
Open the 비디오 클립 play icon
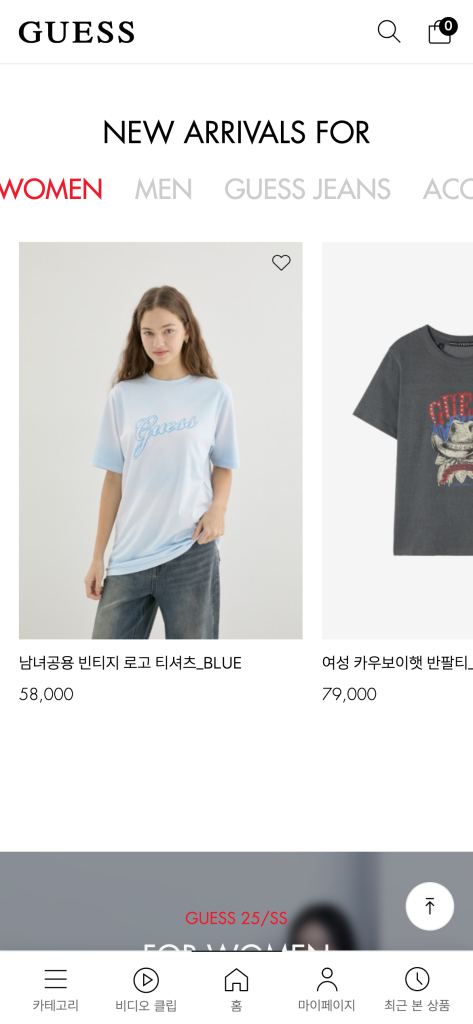[x=146, y=980]
